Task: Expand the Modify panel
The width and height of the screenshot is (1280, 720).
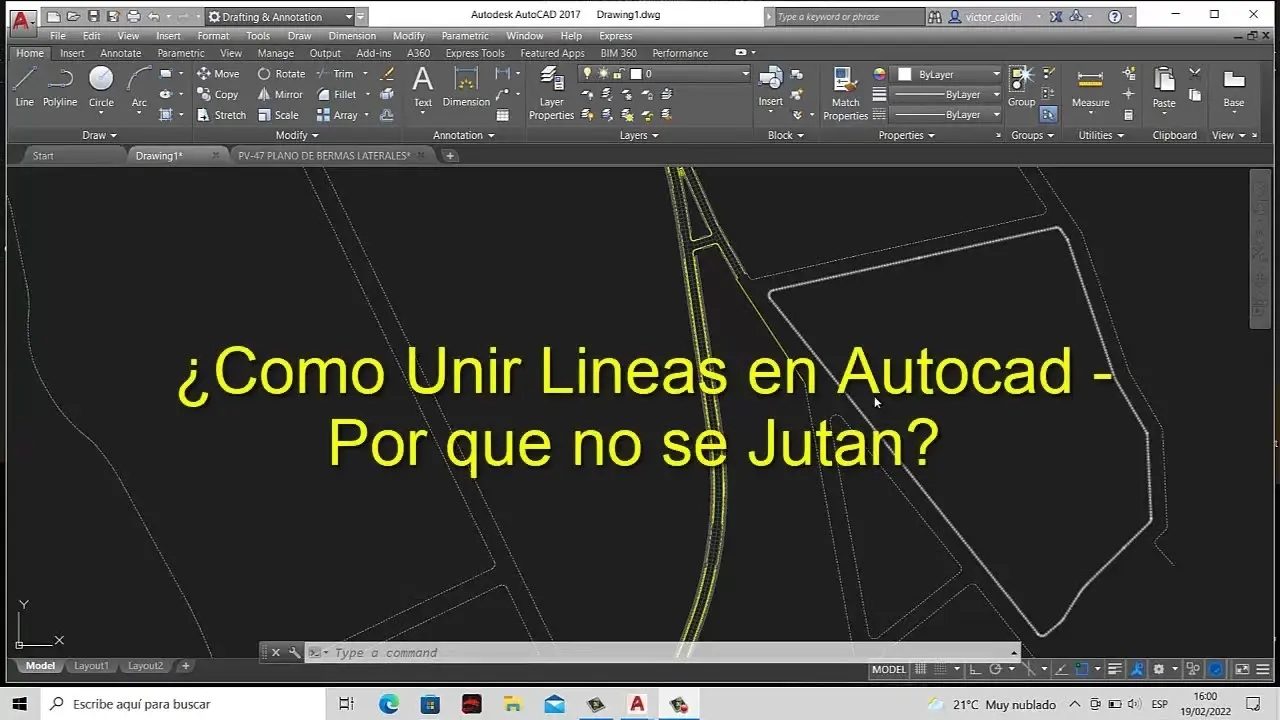Action: (297, 135)
